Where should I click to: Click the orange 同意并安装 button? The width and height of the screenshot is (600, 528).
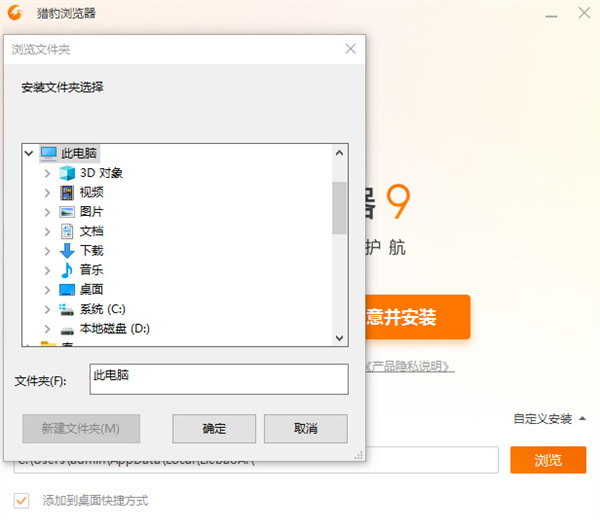coord(418,317)
